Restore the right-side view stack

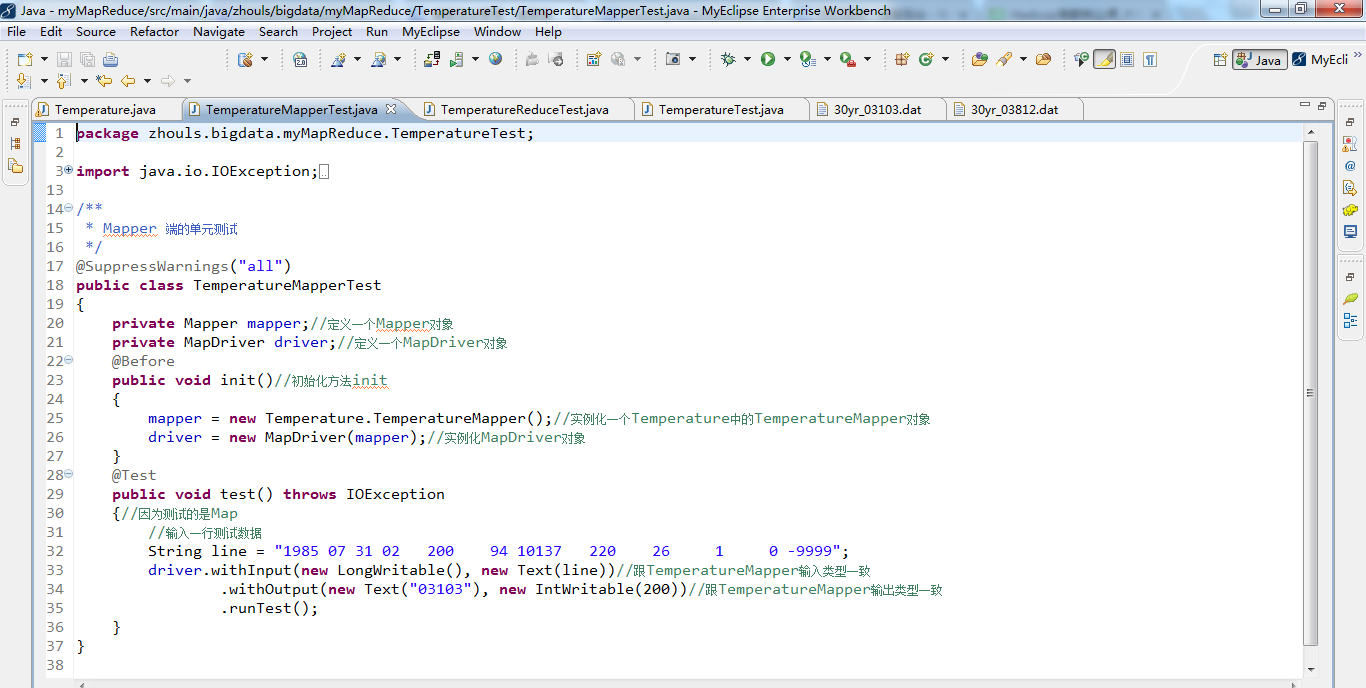(1350, 122)
